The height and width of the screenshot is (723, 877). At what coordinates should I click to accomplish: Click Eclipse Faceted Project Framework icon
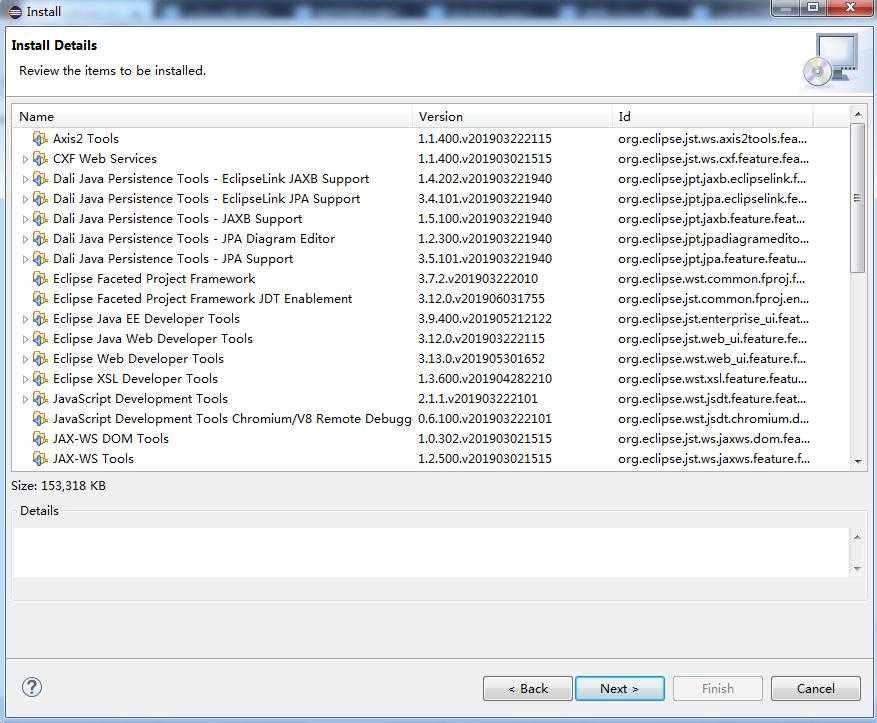tap(40, 278)
